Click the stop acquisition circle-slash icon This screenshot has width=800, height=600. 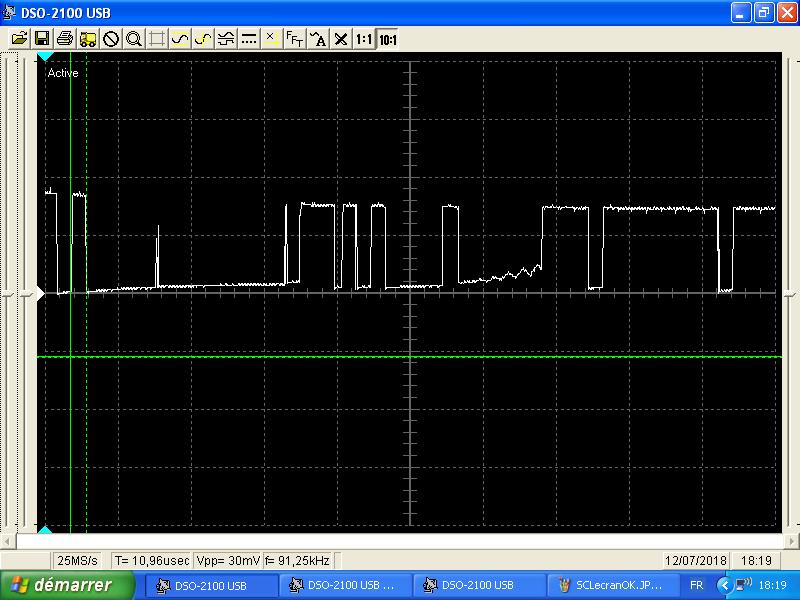pos(111,39)
